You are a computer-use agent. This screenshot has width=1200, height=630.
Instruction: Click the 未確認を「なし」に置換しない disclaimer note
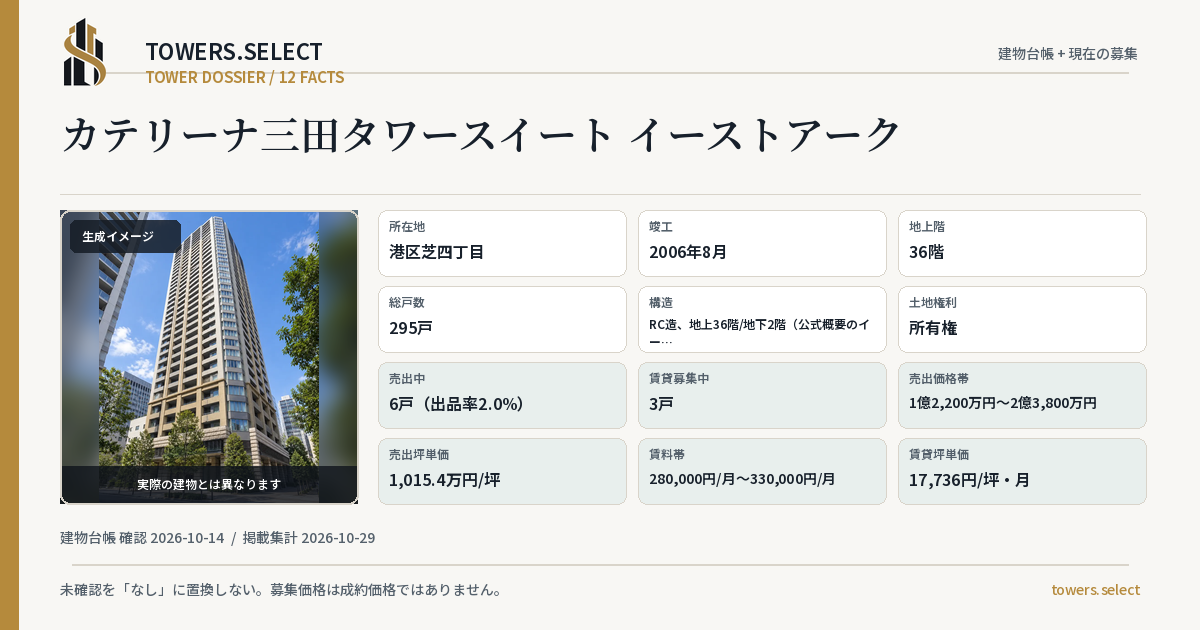click(x=281, y=590)
